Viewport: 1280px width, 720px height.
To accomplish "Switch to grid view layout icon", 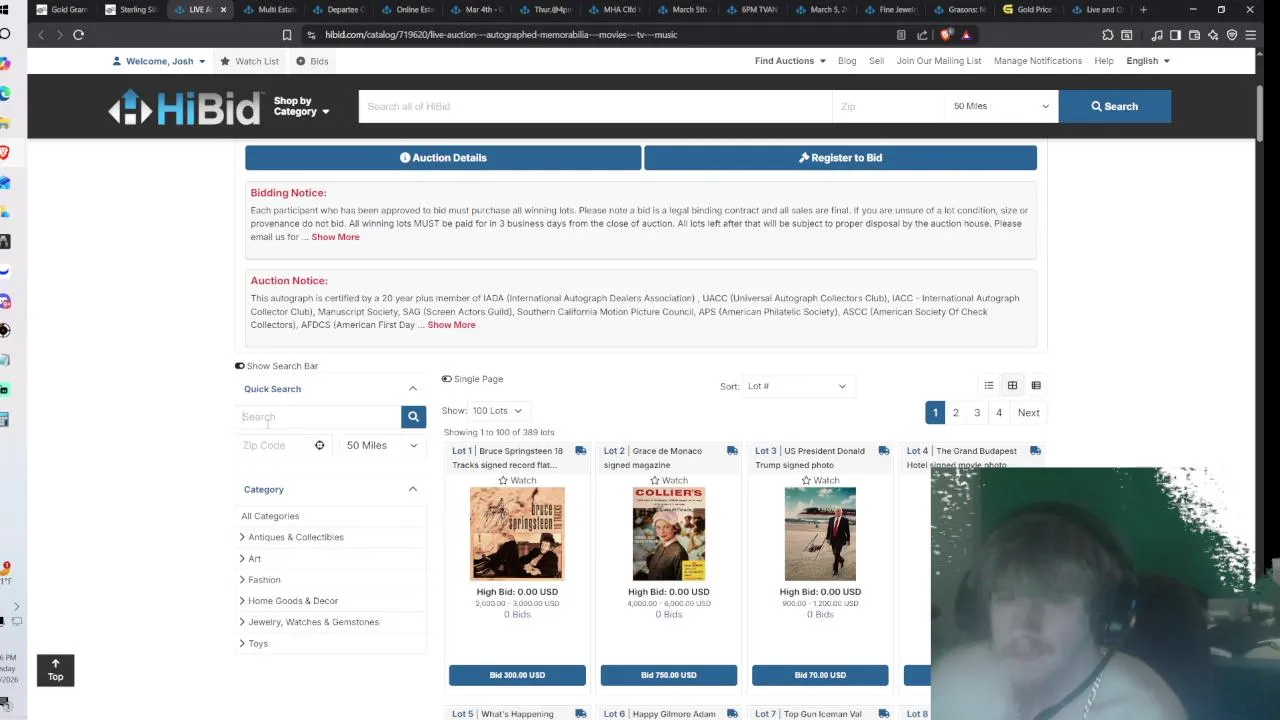I will coord(1012,385).
